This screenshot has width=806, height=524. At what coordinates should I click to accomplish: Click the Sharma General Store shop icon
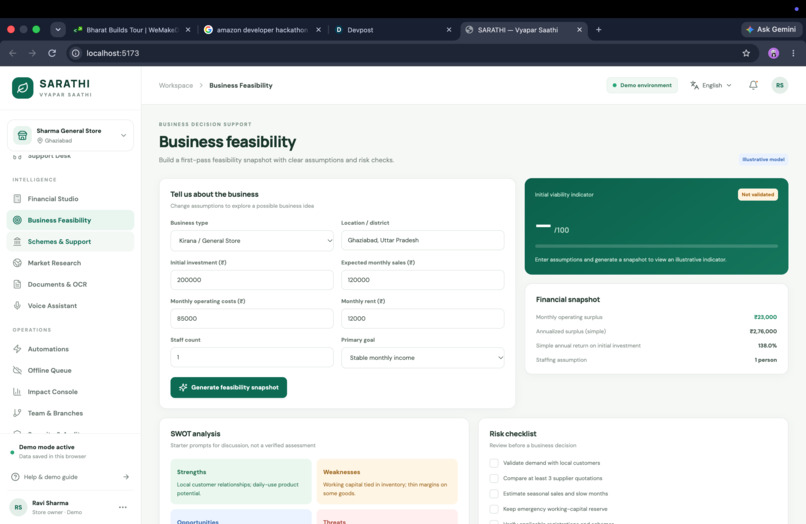tap(22, 135)
